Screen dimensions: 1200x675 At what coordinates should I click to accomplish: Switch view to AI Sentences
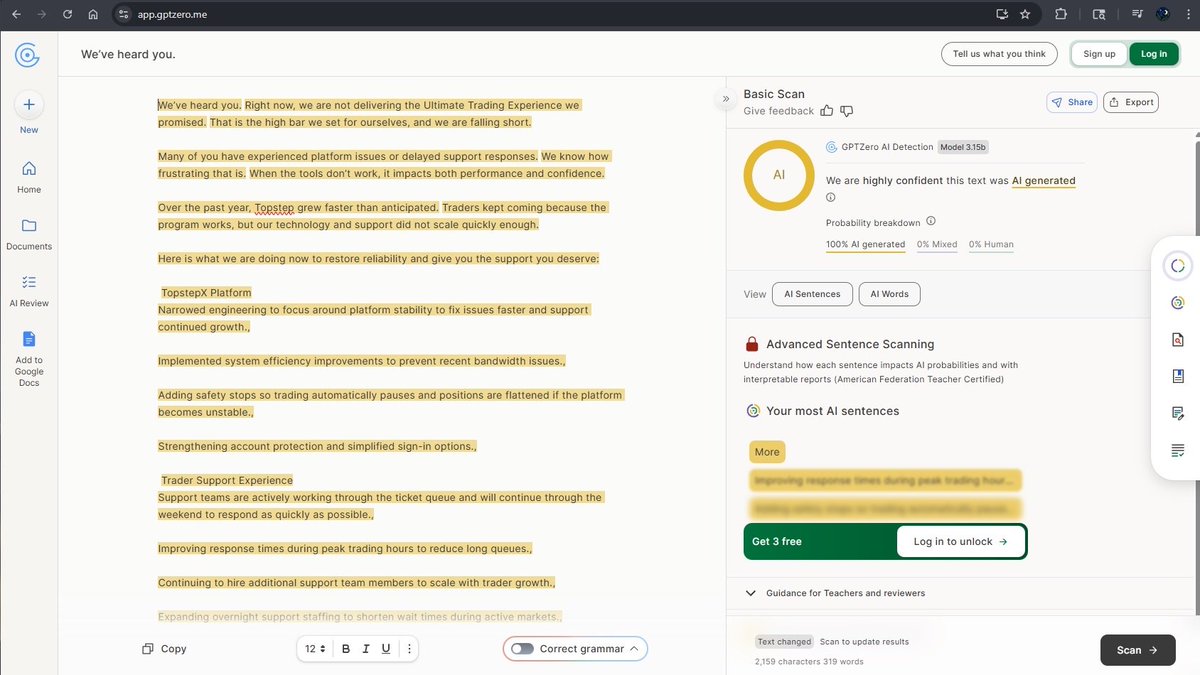click(812, 294)
